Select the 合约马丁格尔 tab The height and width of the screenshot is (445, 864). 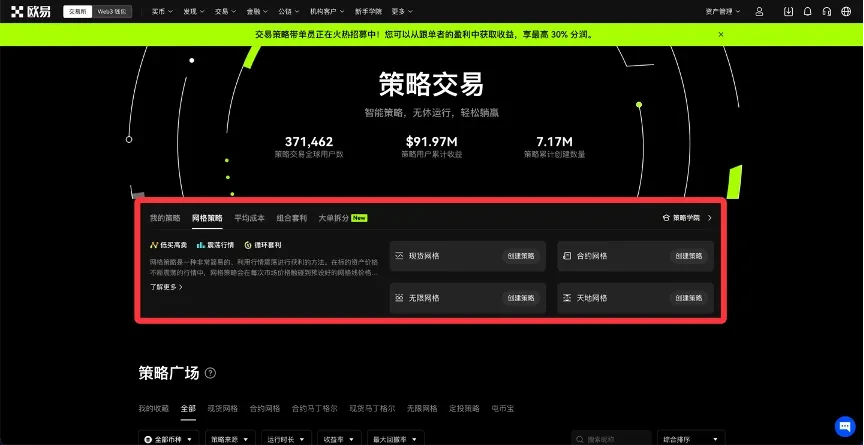tap(314, 408)
